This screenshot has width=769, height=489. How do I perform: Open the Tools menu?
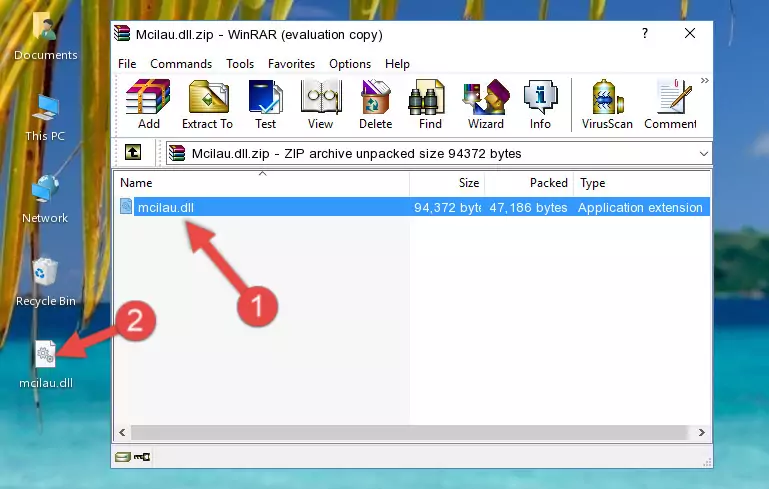pos(240,64)
